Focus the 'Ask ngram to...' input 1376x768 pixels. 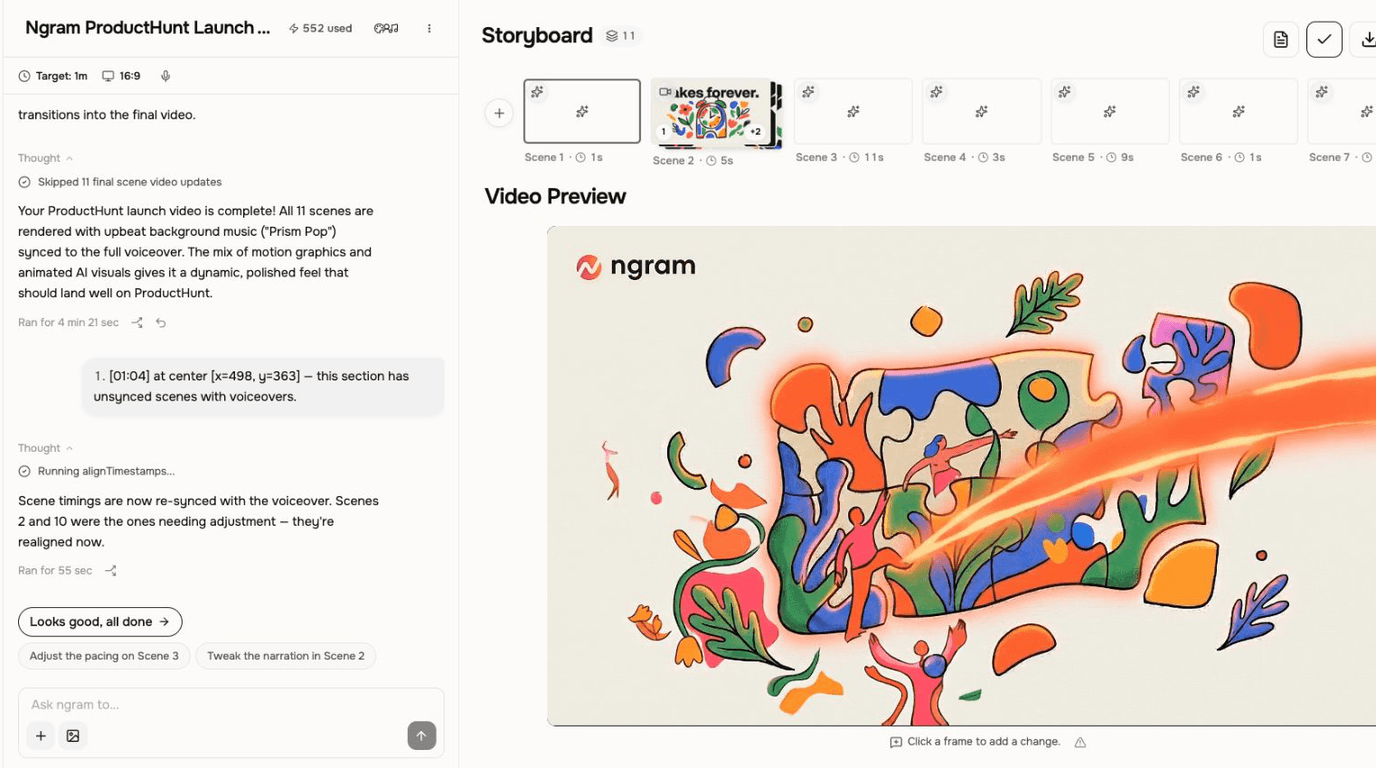point(231,705)
